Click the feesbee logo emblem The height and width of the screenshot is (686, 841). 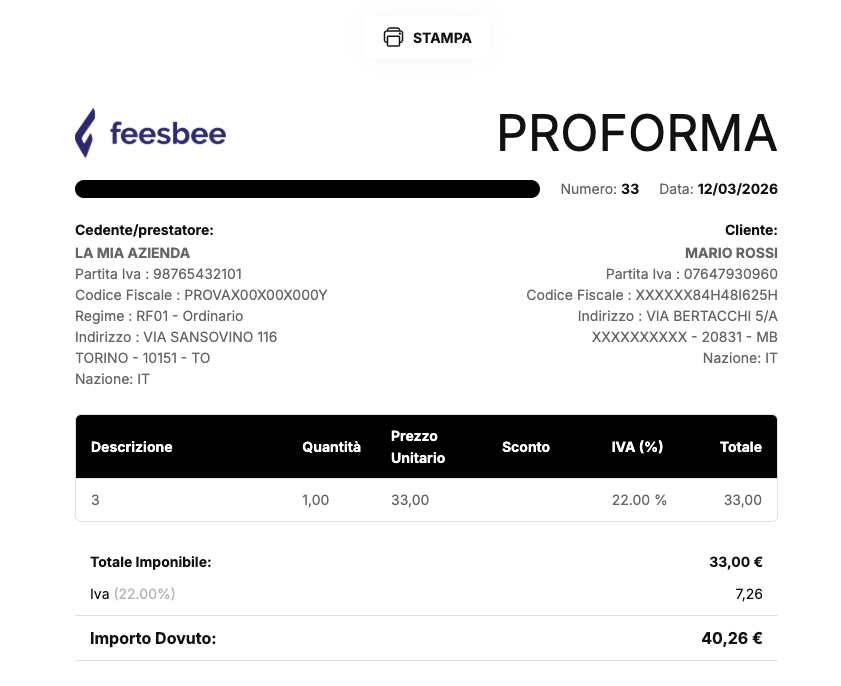tap(86, 133)
